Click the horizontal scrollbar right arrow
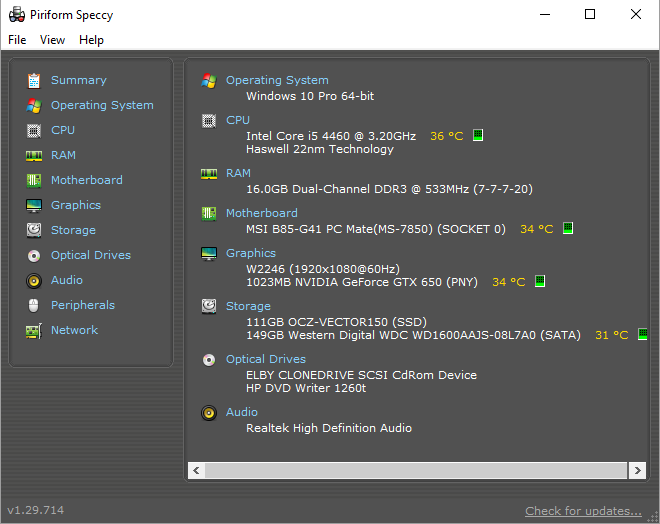This screenshot has width=660, height=524. click(637, 470)
